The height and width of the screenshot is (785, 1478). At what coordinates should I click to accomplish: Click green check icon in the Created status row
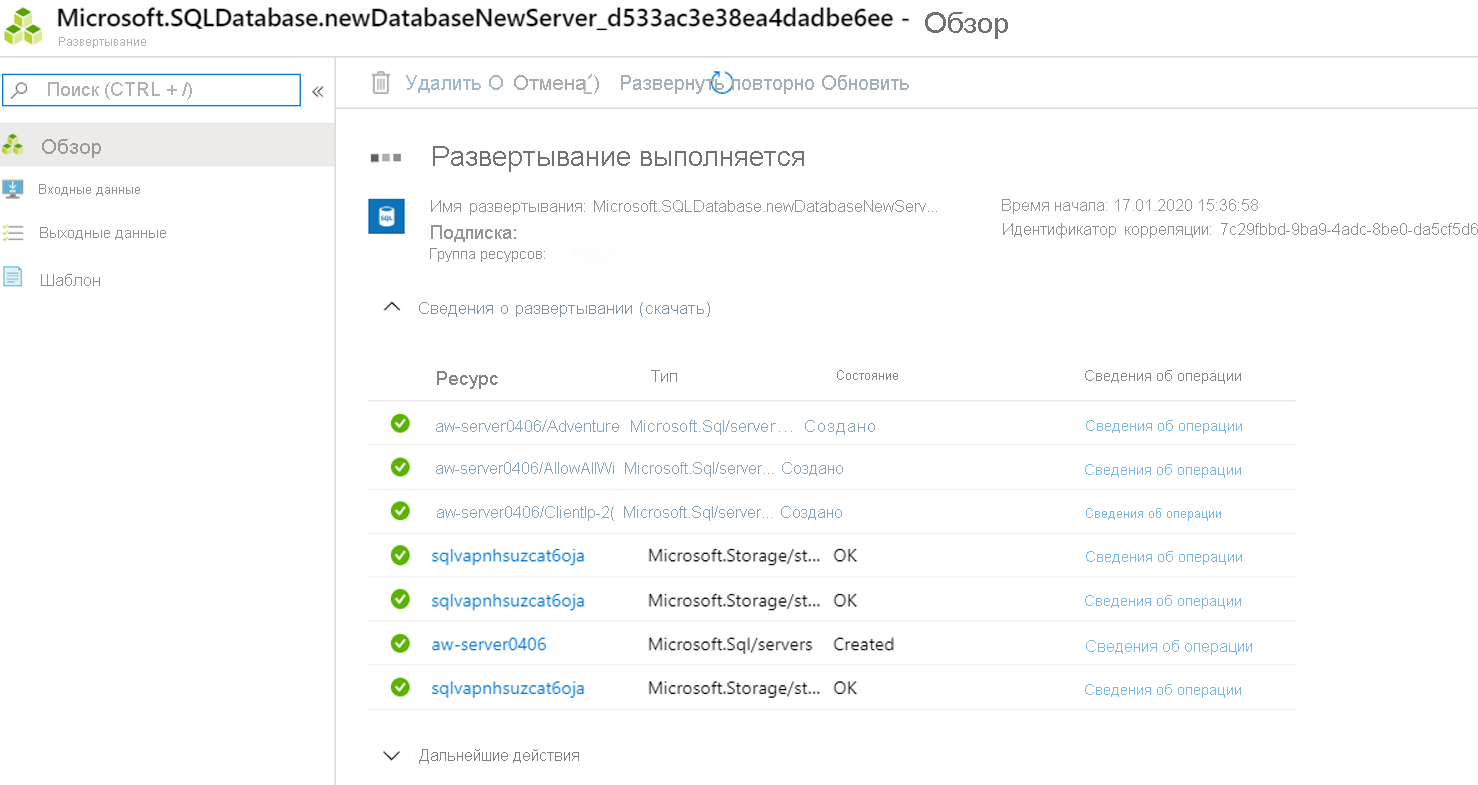(400, 643)
